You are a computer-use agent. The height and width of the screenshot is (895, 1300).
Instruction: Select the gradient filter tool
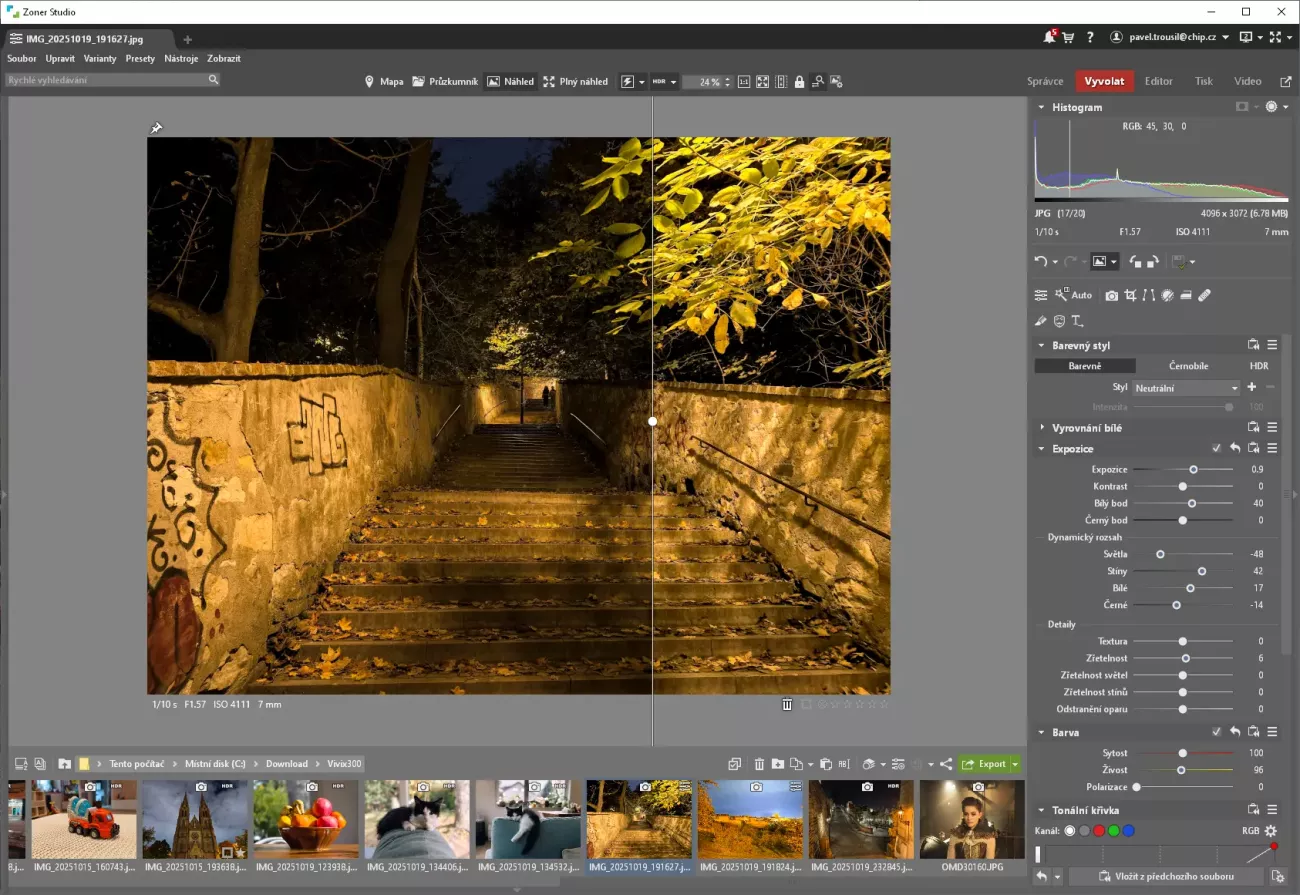[x=1185, y=295]
